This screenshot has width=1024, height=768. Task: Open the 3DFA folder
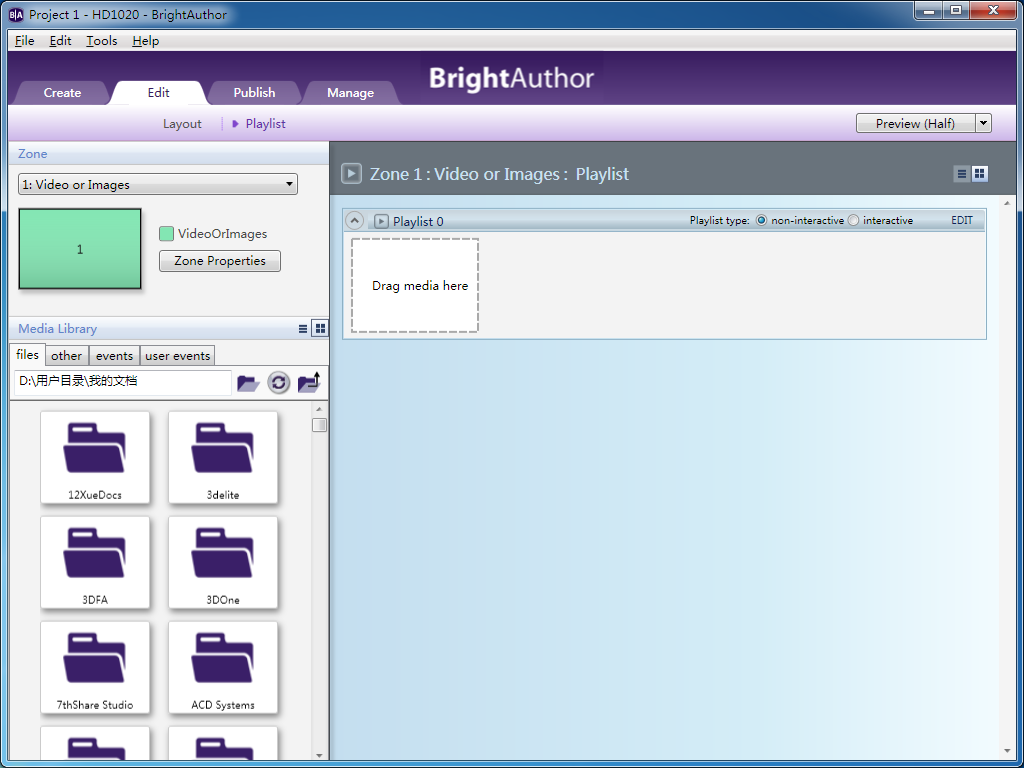tap(95, 562)
